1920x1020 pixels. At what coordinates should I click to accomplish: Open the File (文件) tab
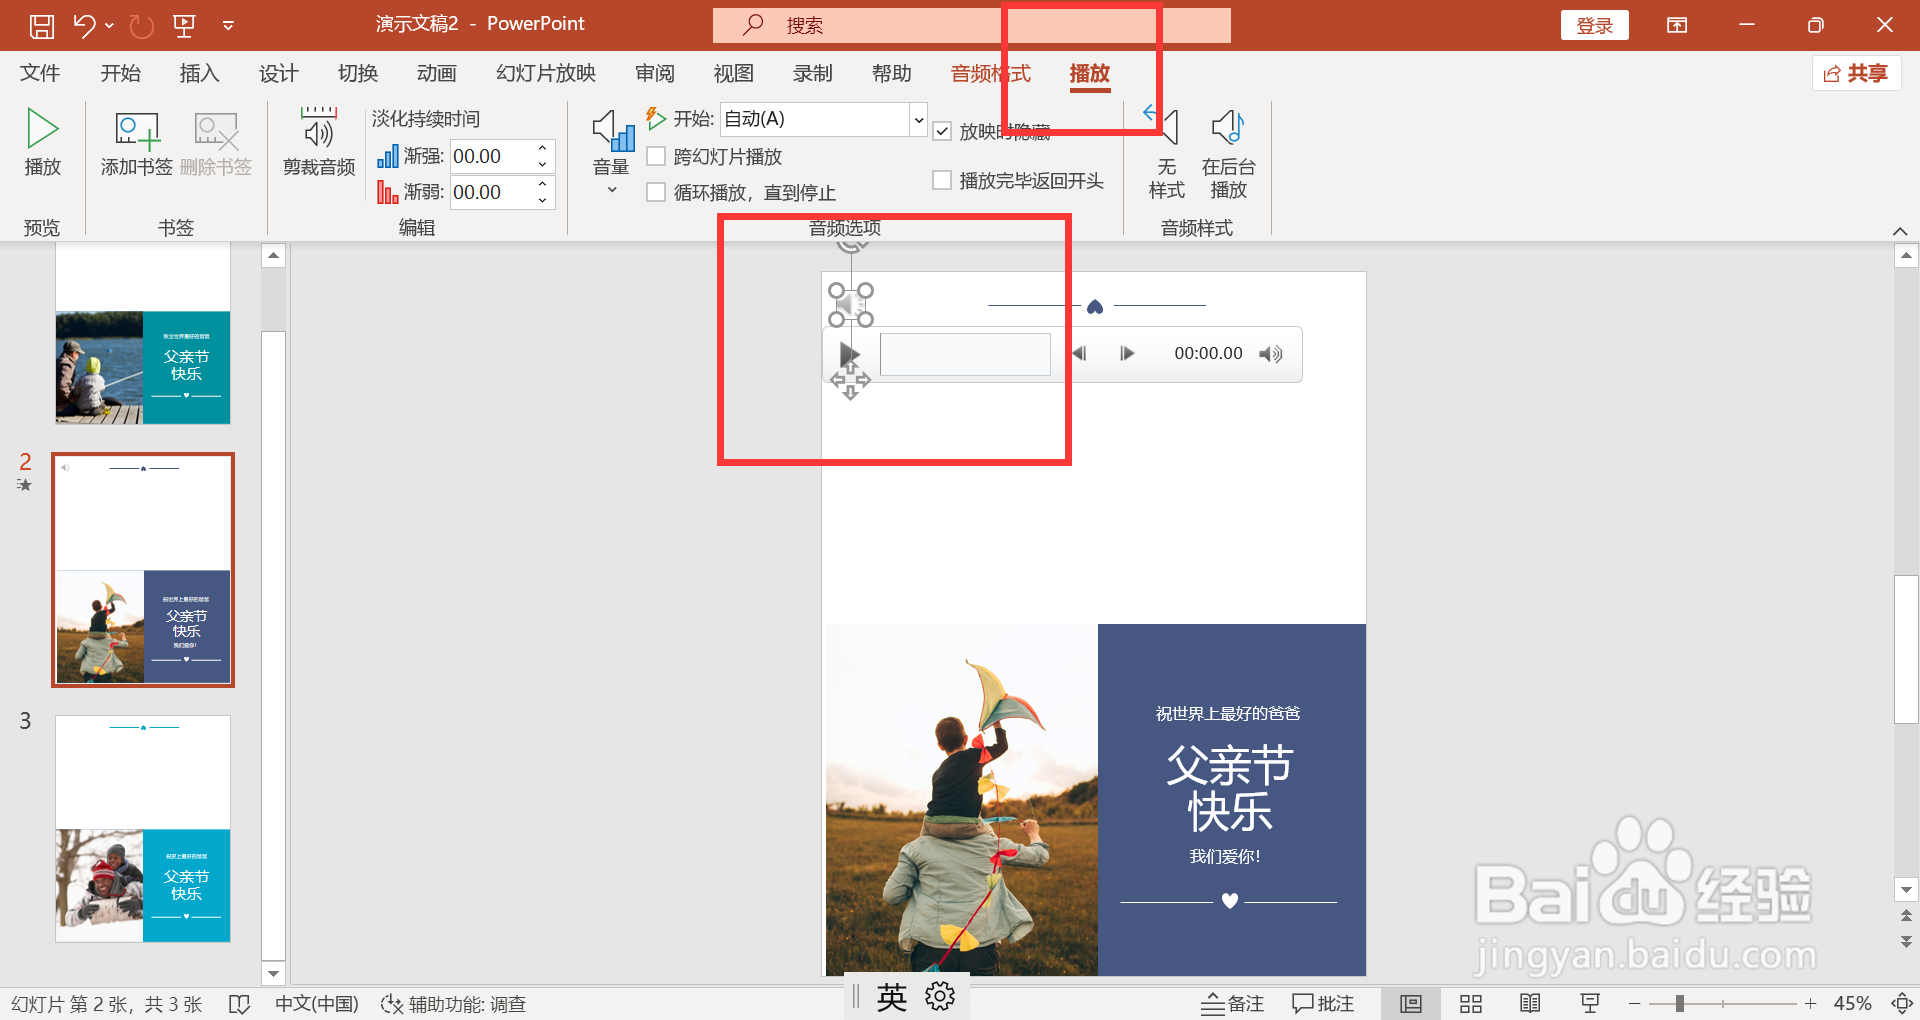click(40, 73)
